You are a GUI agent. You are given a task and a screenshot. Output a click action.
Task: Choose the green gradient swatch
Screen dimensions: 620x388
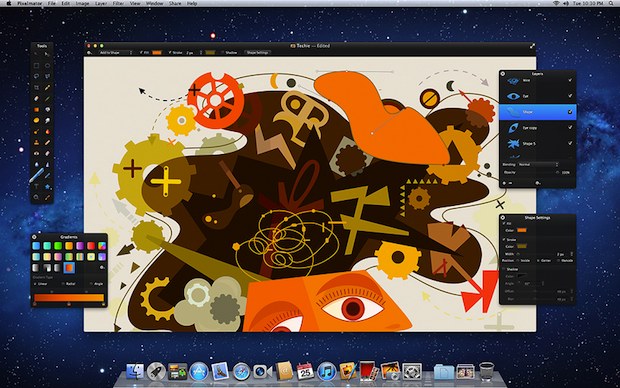pyautogui.click(x=58, y=246)
